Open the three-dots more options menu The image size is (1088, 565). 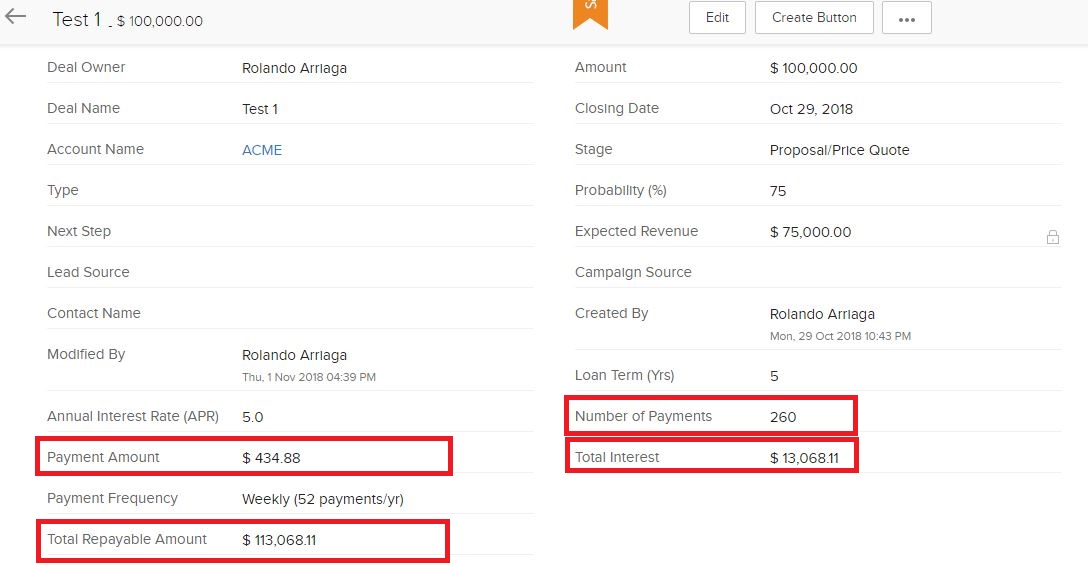[x=906, y=18]
